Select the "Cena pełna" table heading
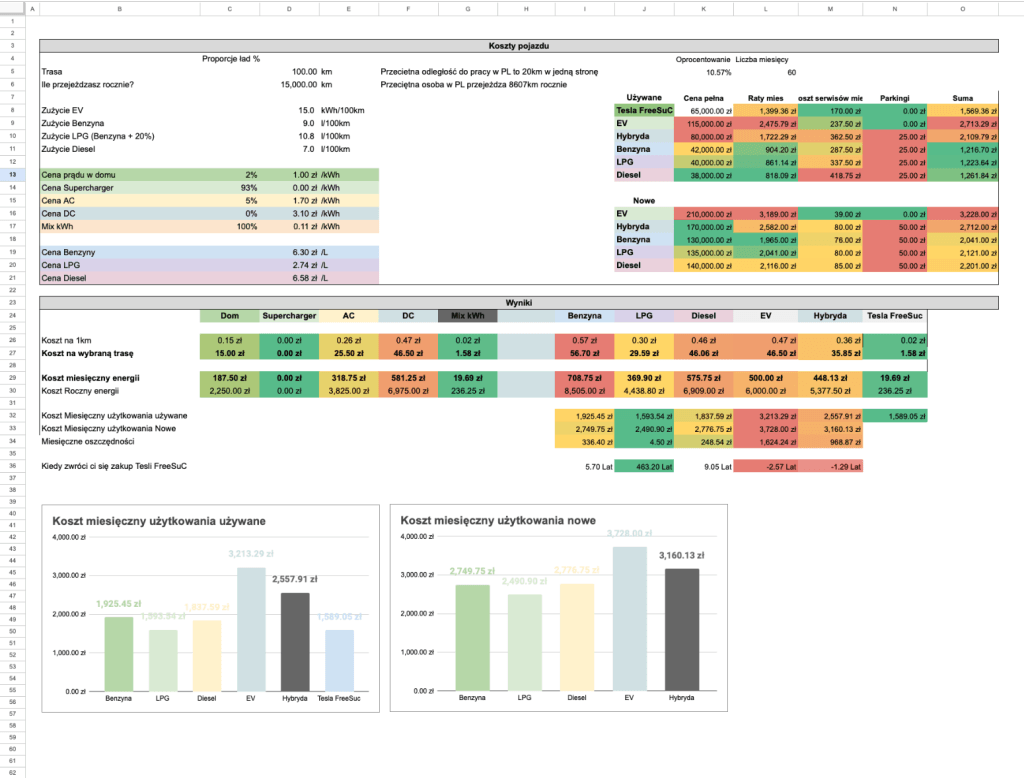Screen dimensions: 1024x778 (x=703, y=98)
